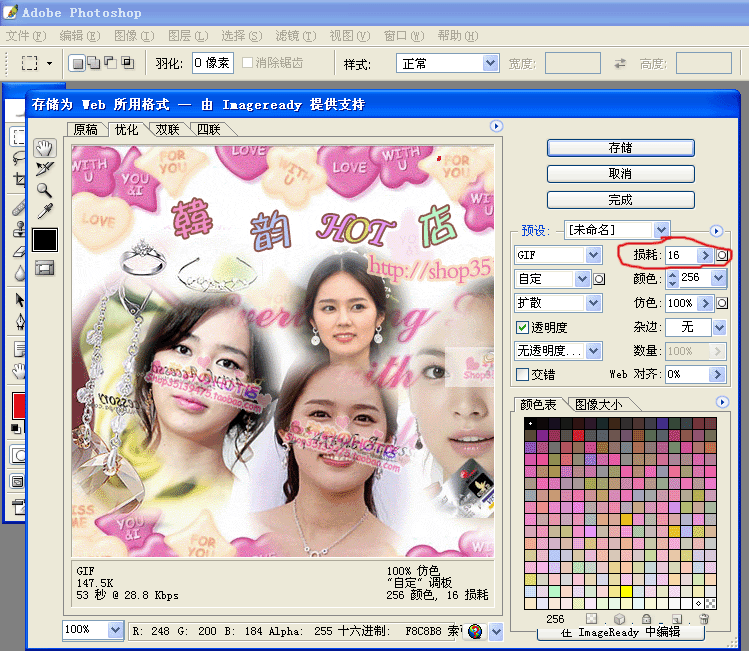
Task: Click the red foreground color swatch
Action: [18, 406]
